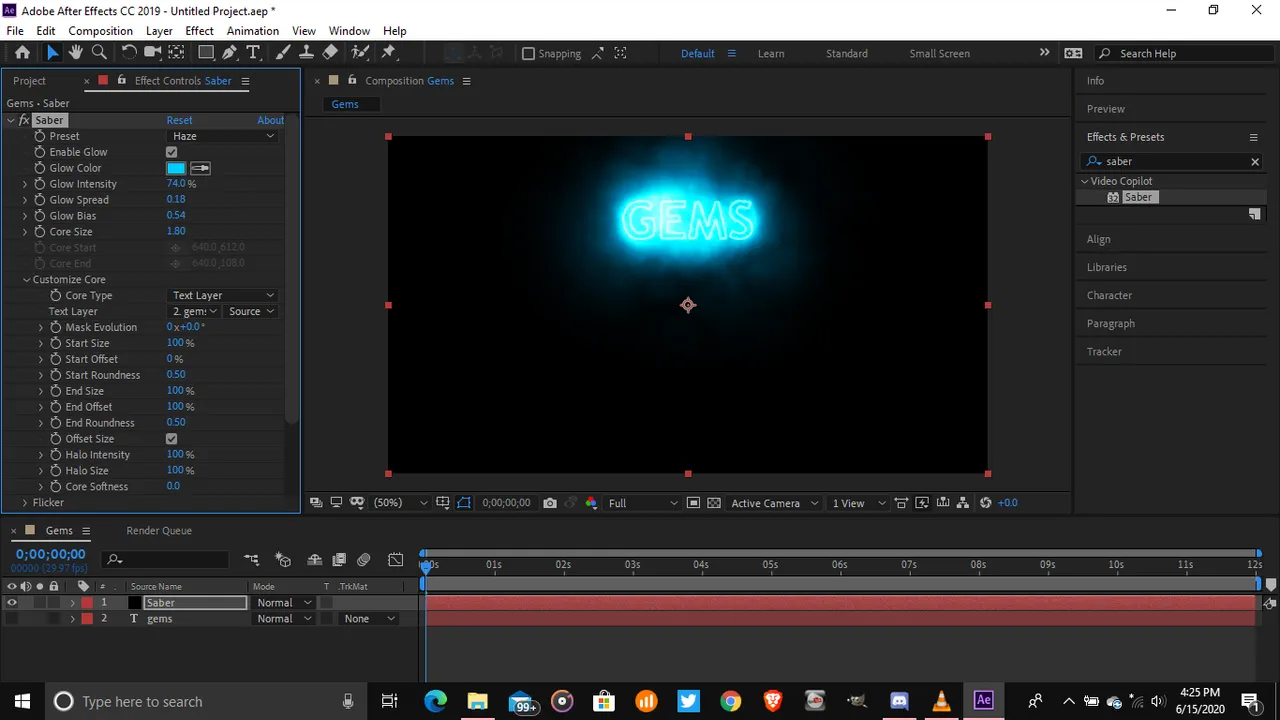Screen dimensions: 1280x720
Task: Toggle the Snapping checkbox
Action: point(528,53)
